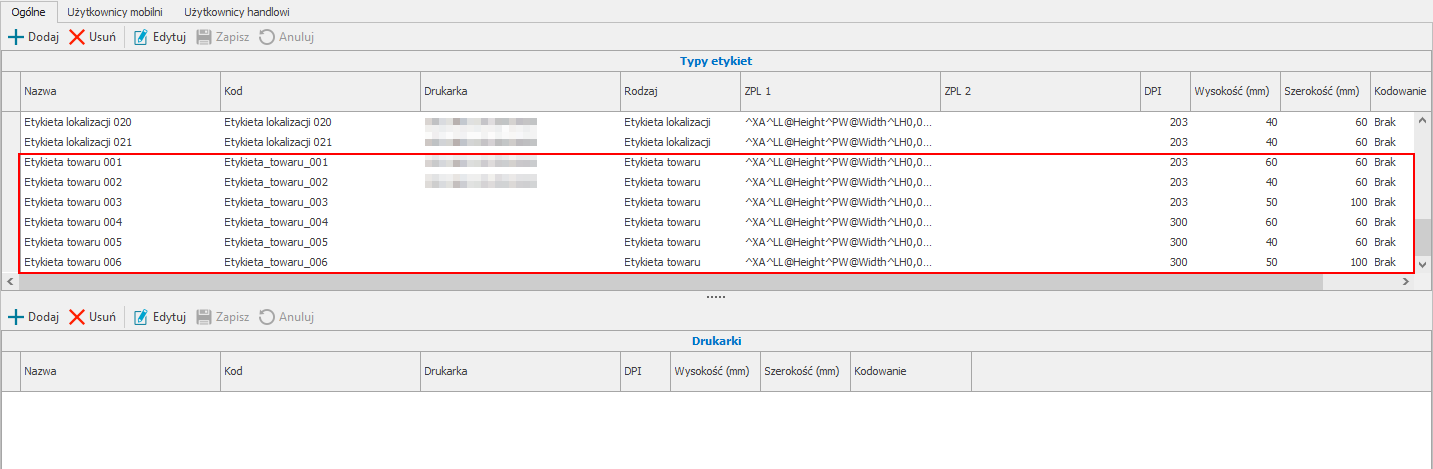Viewport: 1433px width, 469px height.
Task: Click the Usuń button in label types toolbar
Action: click(92, 37)
